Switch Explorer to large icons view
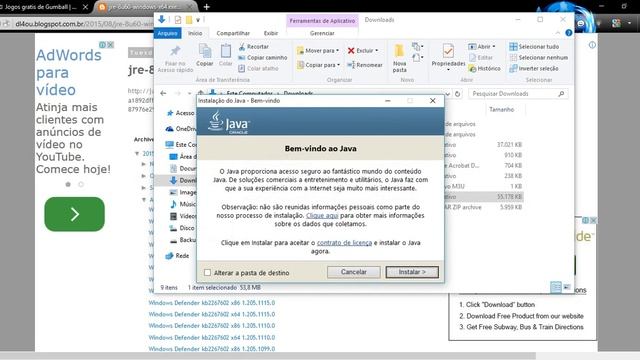The height and width of the screenshot is (360, 640). [567, 287]
